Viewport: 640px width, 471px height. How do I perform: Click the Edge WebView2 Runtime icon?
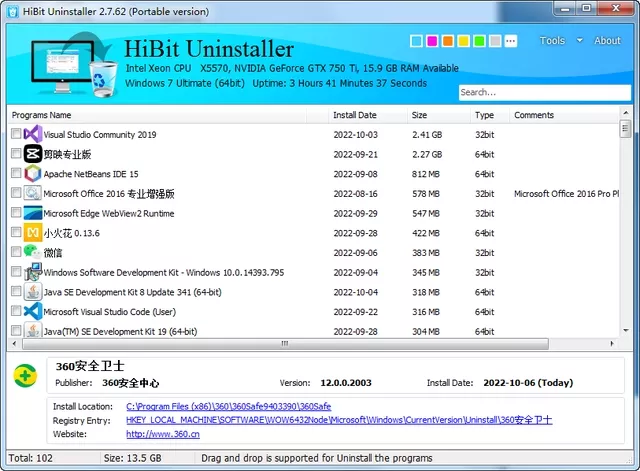[33, 213]
